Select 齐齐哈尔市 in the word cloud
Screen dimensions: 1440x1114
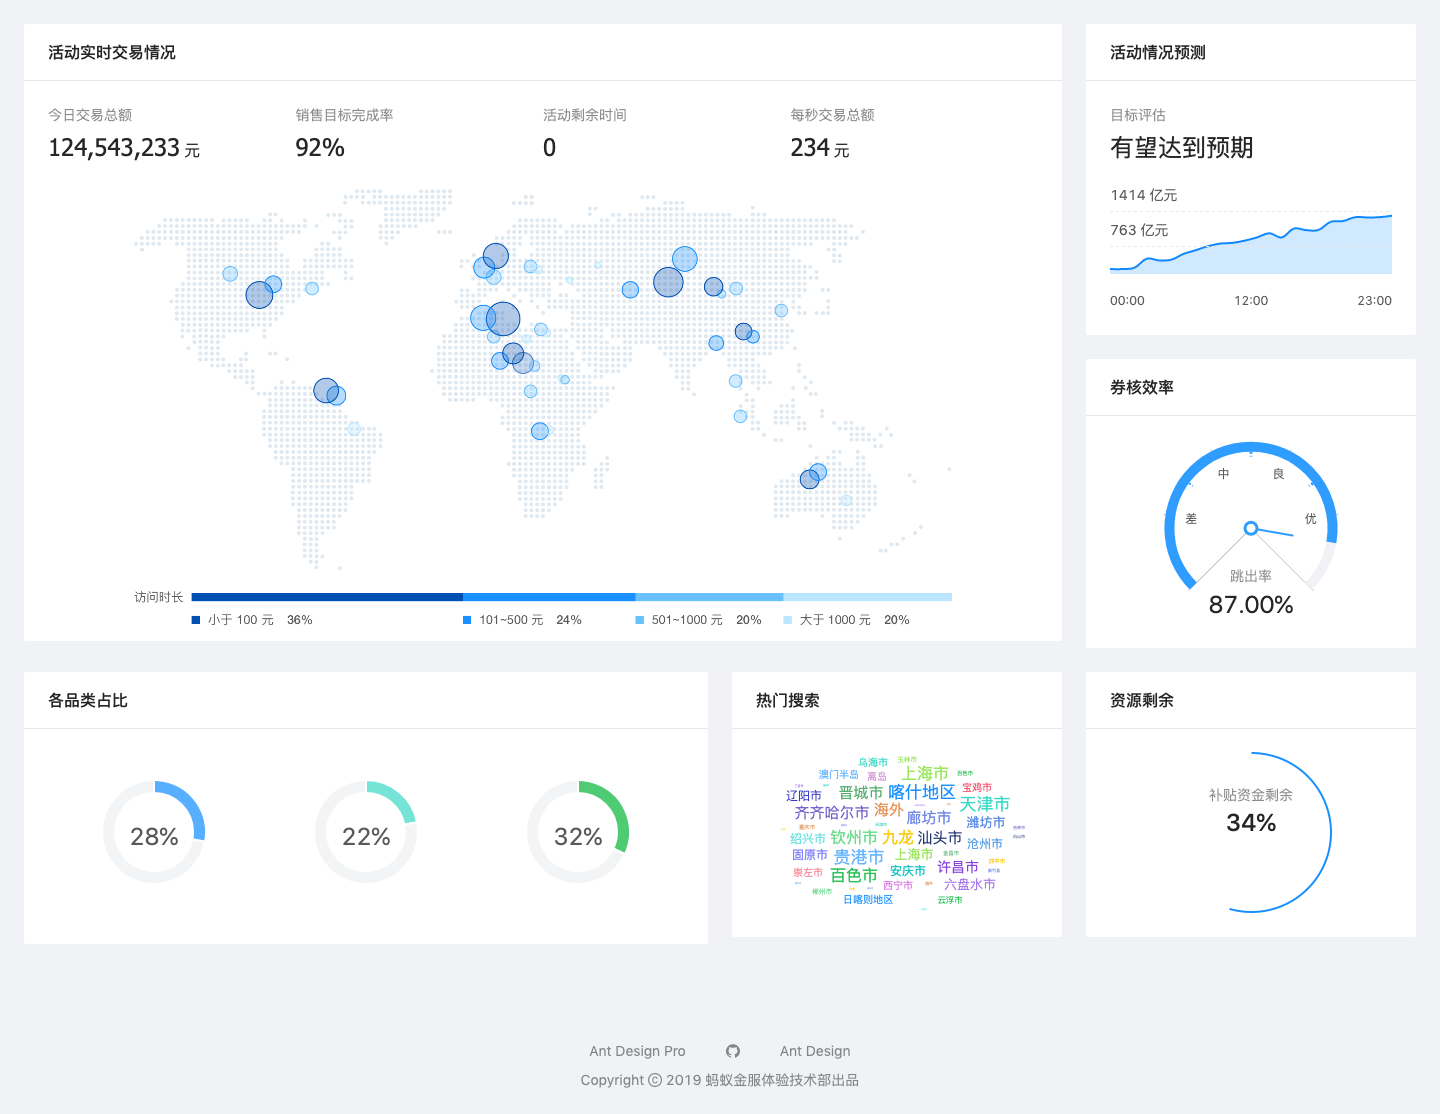tap(831, 813)
